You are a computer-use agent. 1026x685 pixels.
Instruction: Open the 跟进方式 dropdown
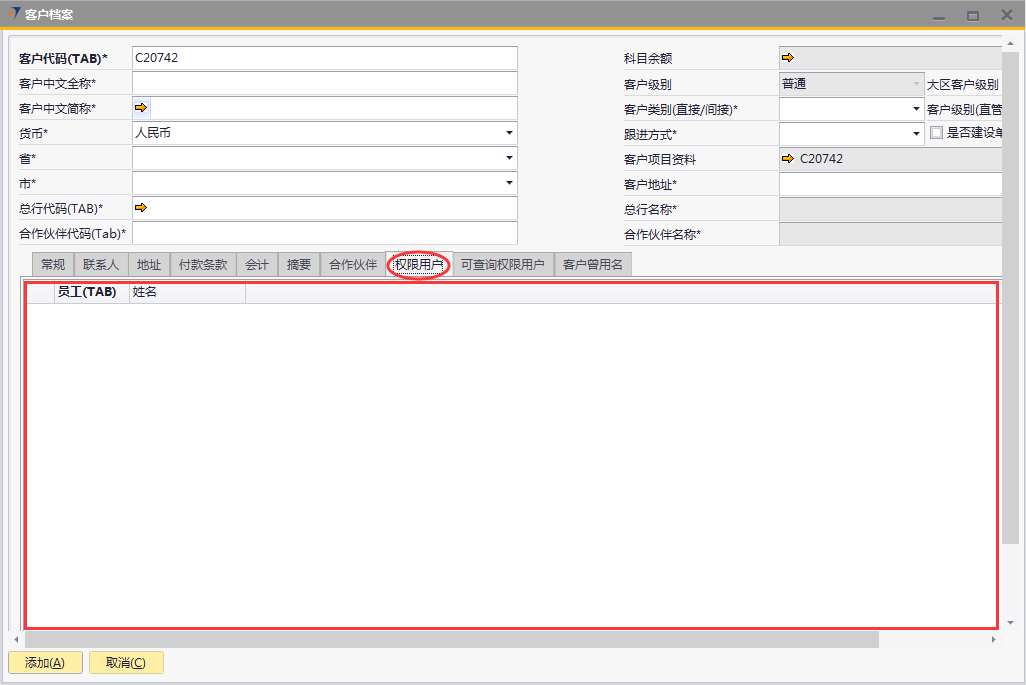click(915, 133)
